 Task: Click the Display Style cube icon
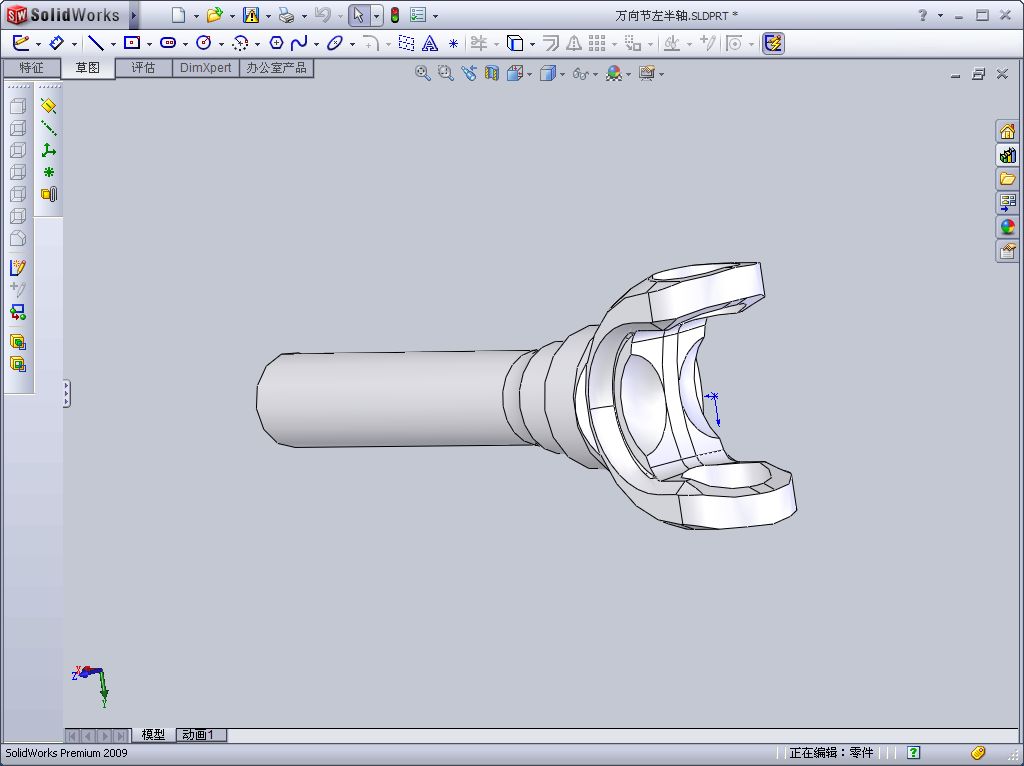pyautogui.click(x=547, y=73)
